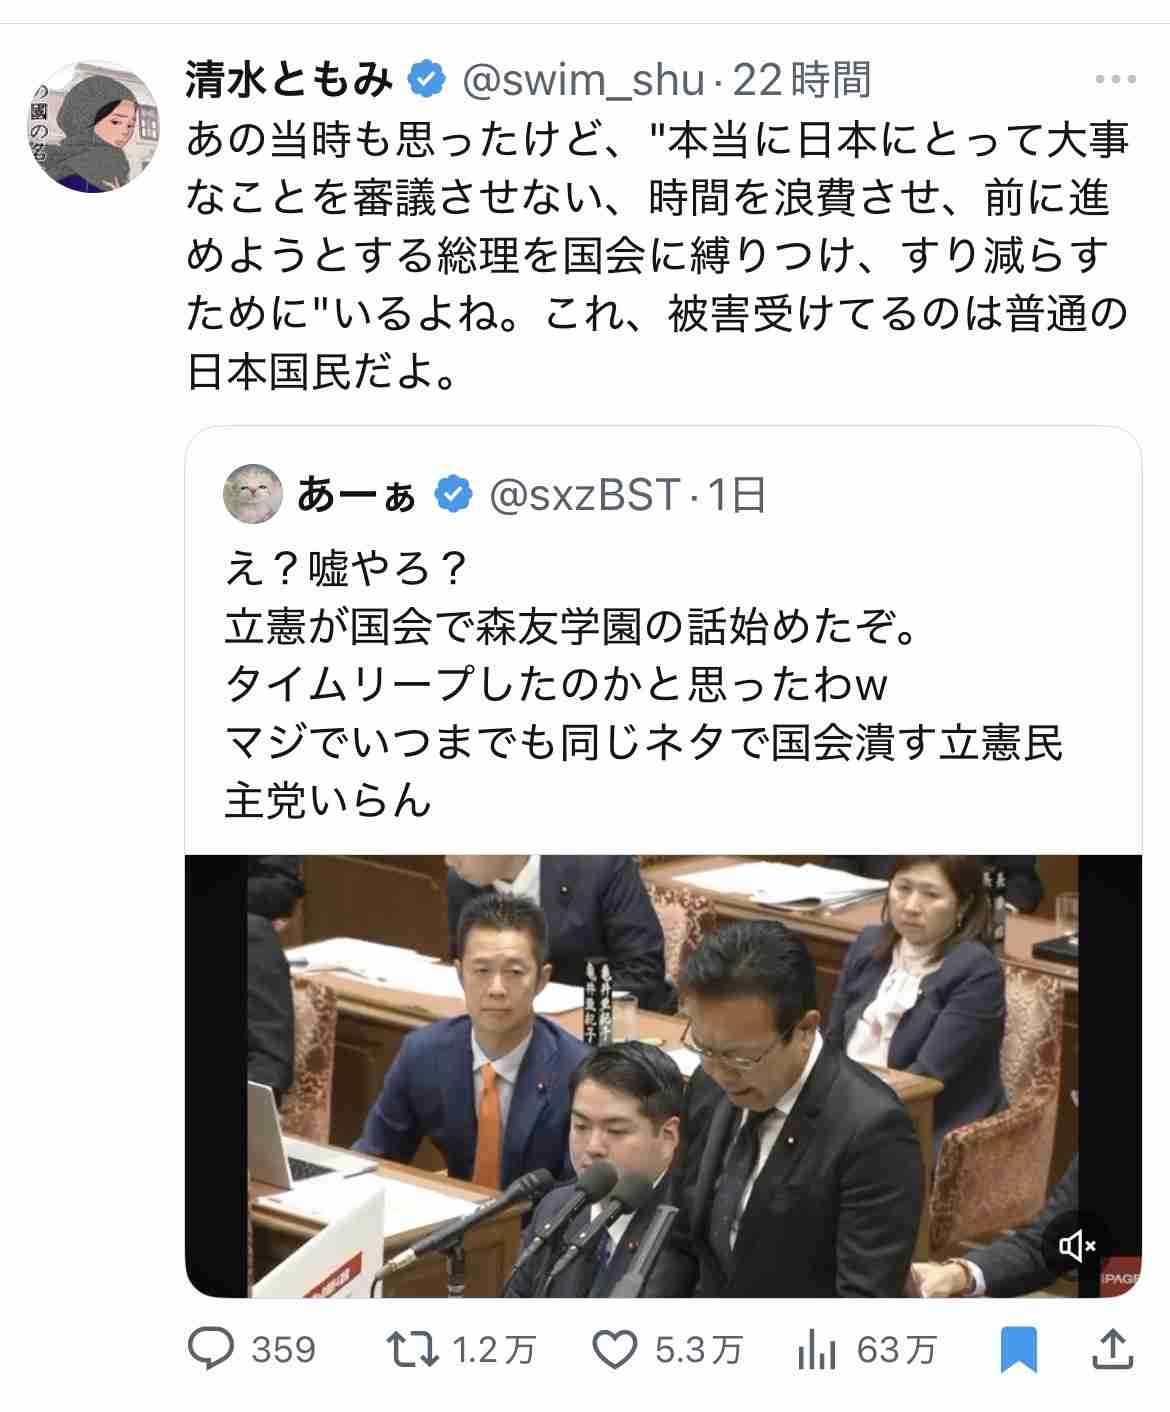Open the quoted post text about 森友学園

pos(645,686)
